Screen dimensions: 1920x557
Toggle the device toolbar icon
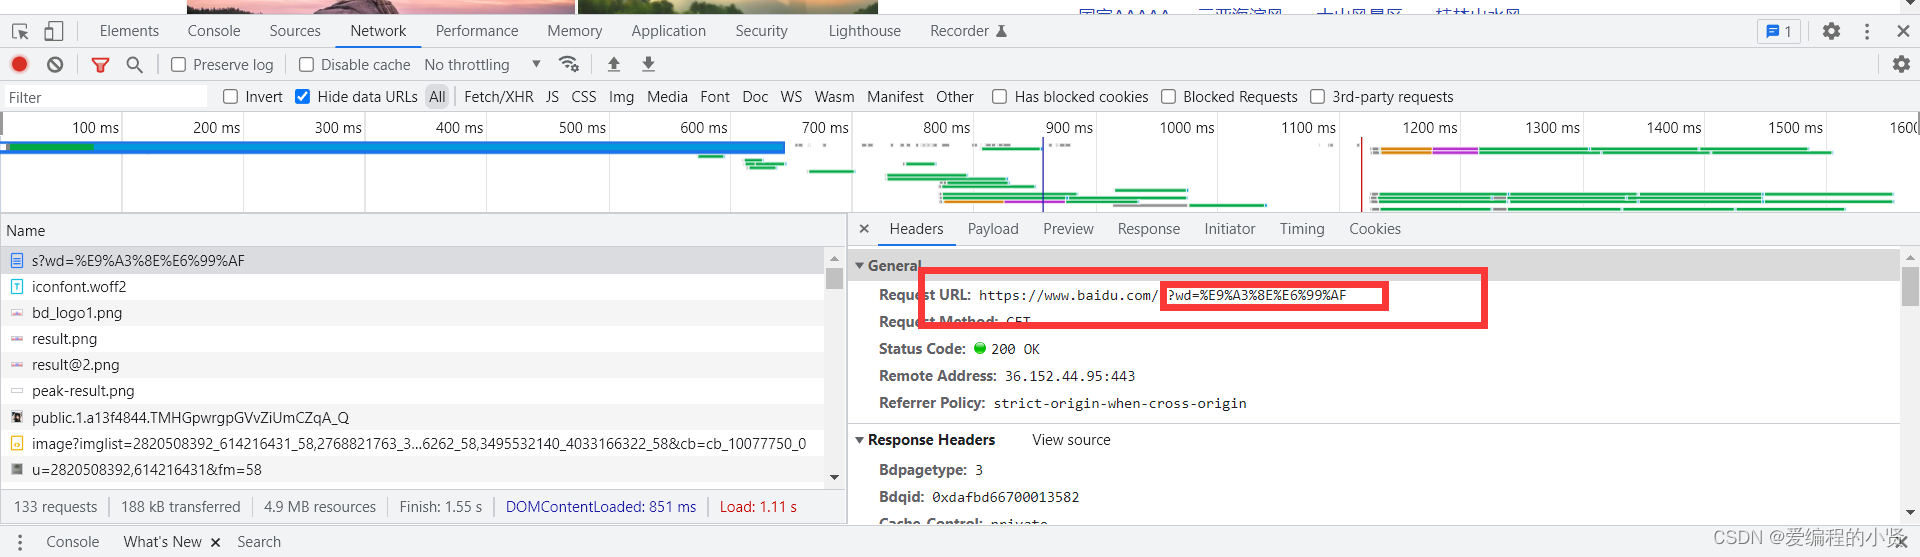point(53,31)
